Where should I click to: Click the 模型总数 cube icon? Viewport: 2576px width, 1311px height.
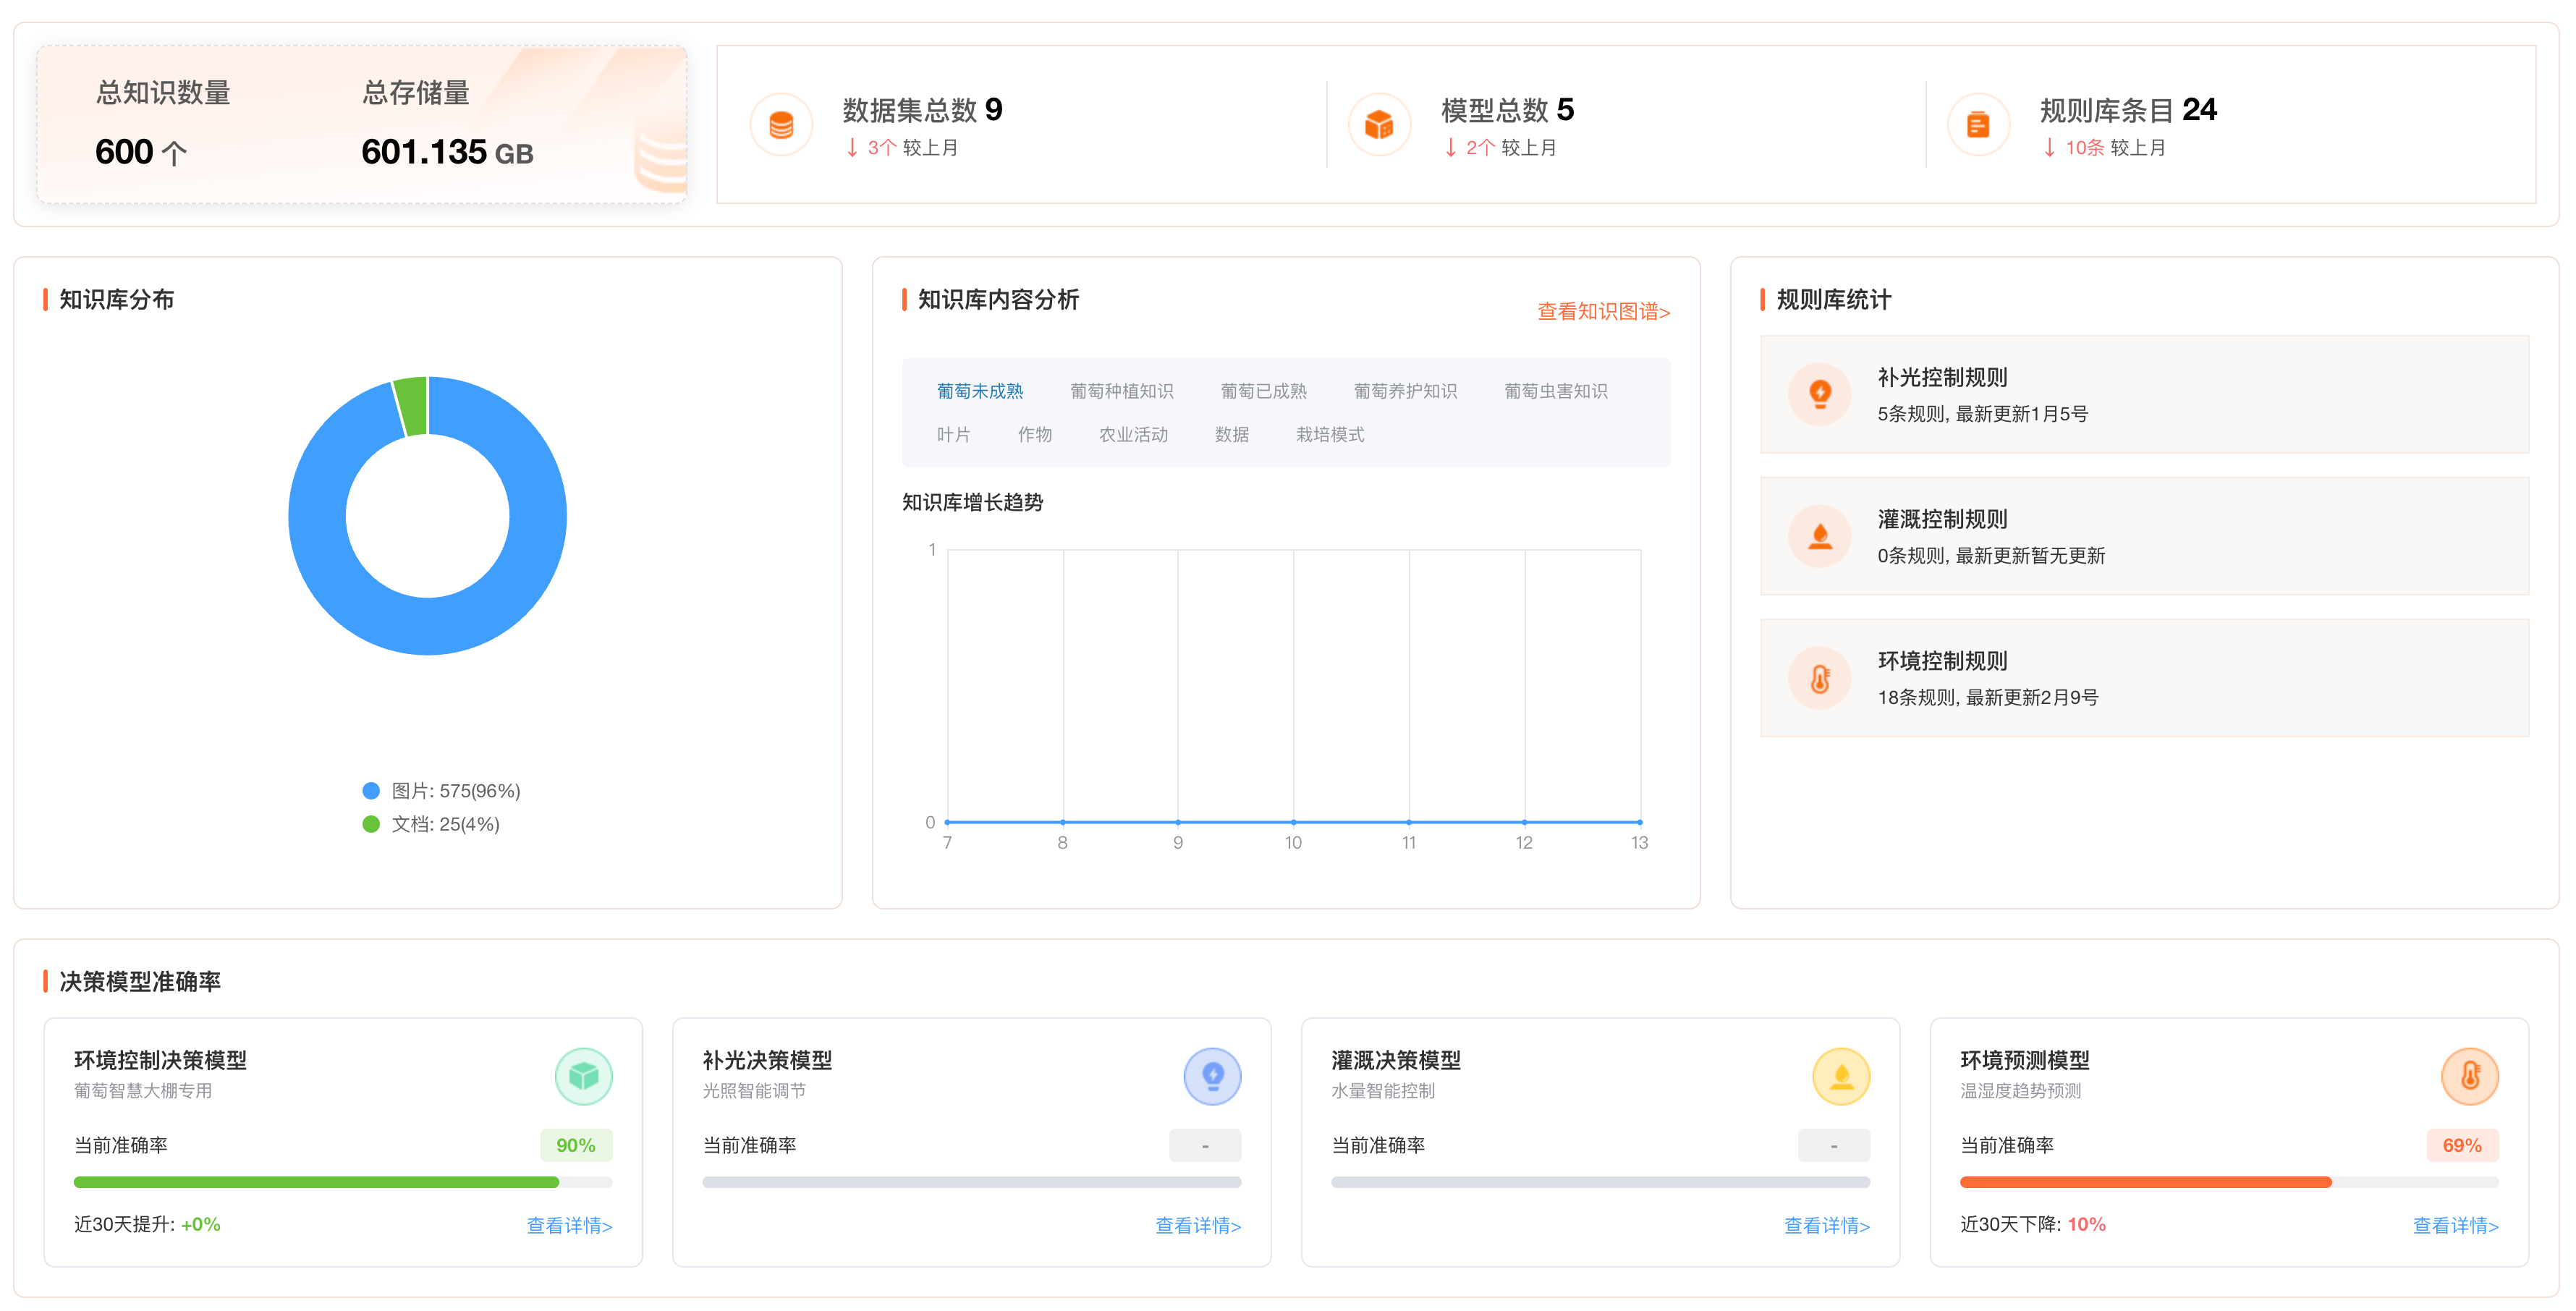click(x=1379, y=124)
